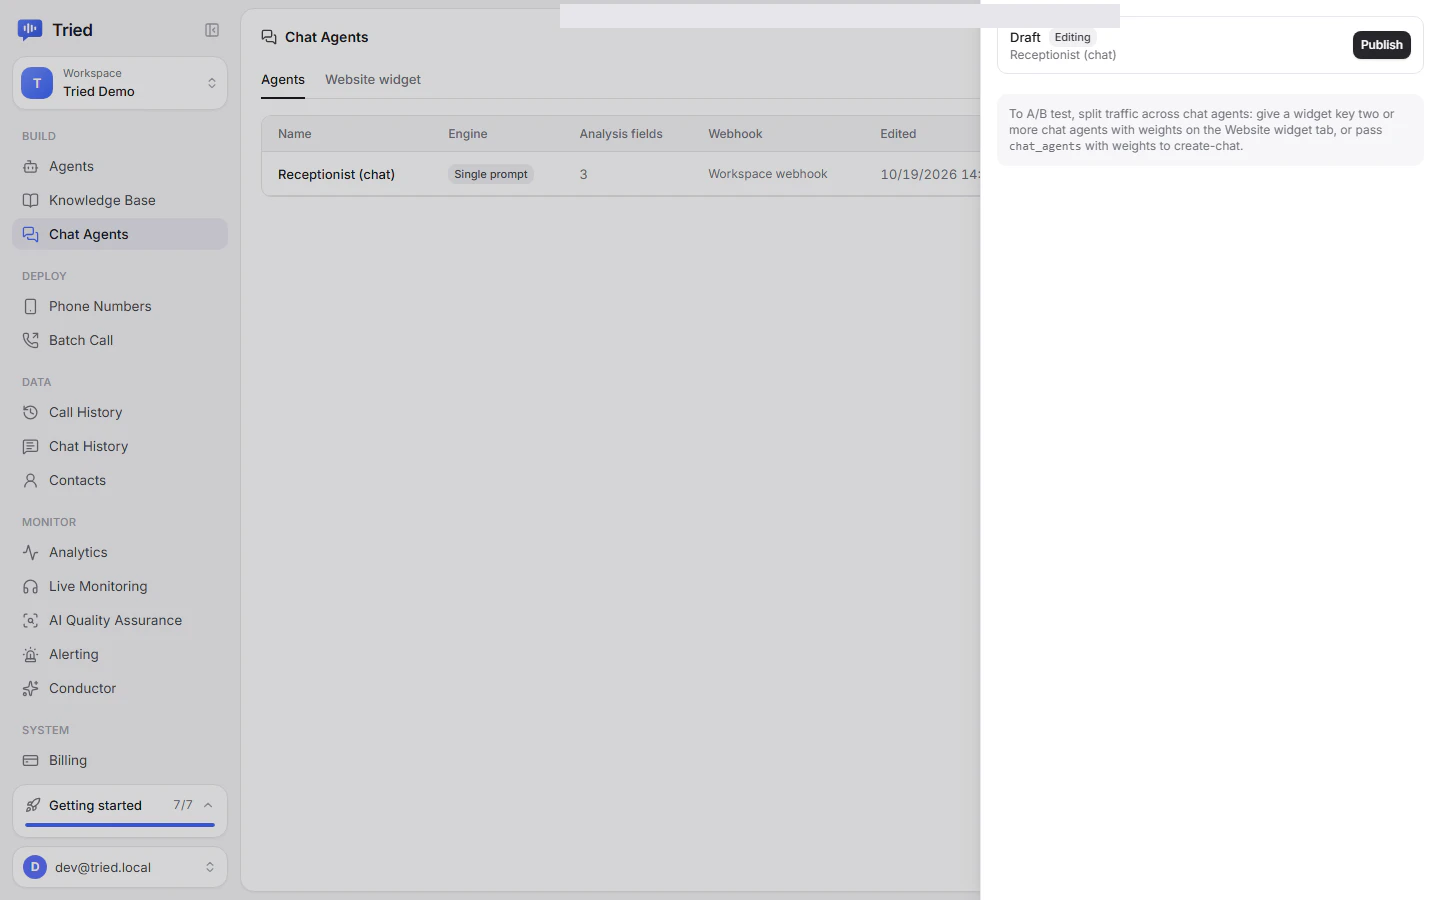The image size is (1440, 900).
Task: Click the Editing status badge
Action: [x=1073, y=38]
